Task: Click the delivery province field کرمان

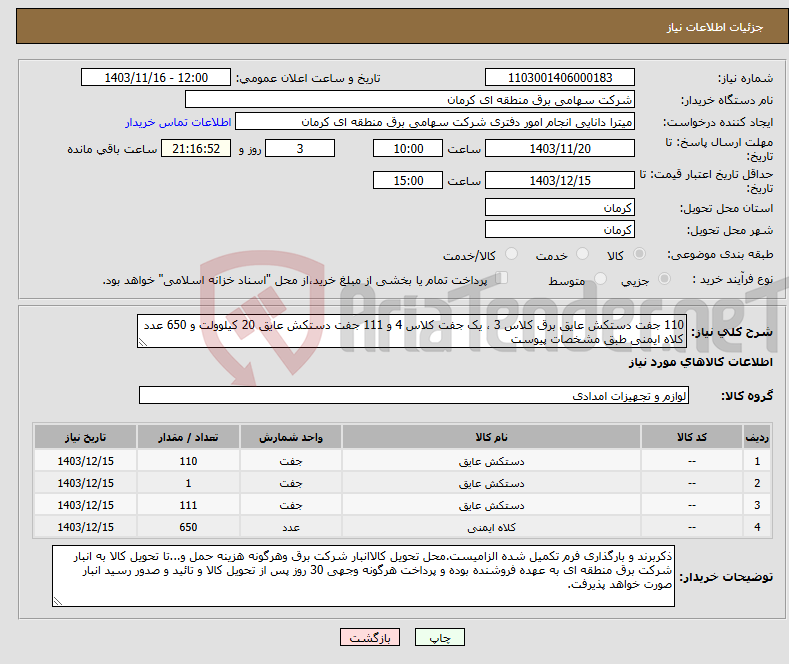Action: click(x=560, y=207)
